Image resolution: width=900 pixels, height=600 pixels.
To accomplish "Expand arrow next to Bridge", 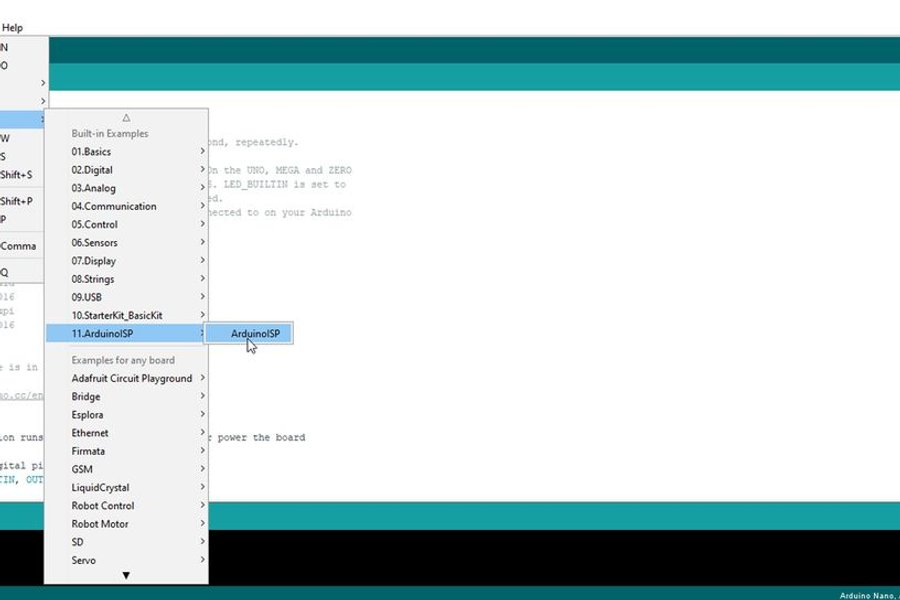I will (203, 396).
